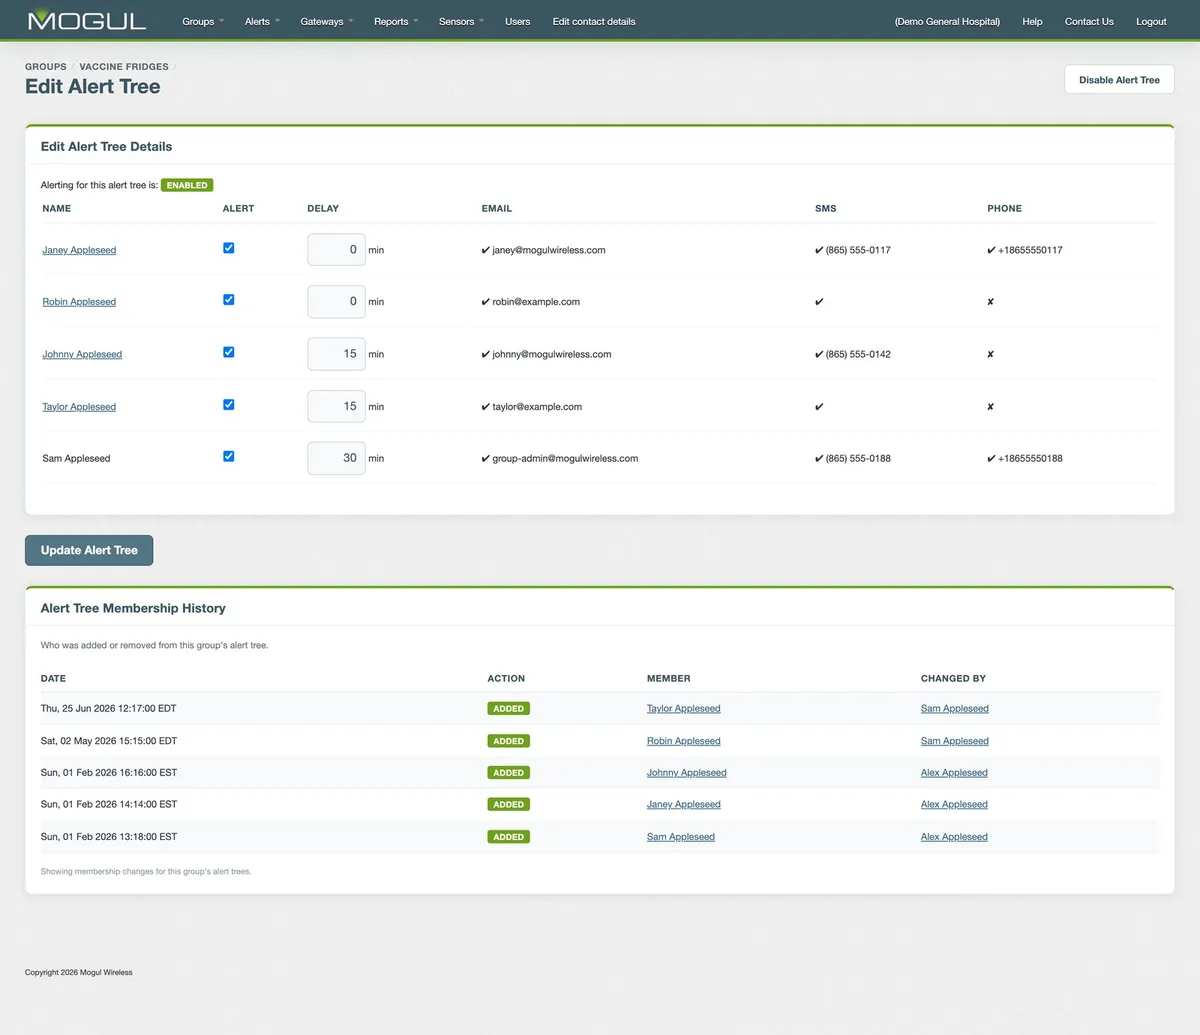The height and width of the screenshot is (1035, 1200).
Task: Toggle the alert checkbox for Janey Appleseed
Action: click(229, 248)
